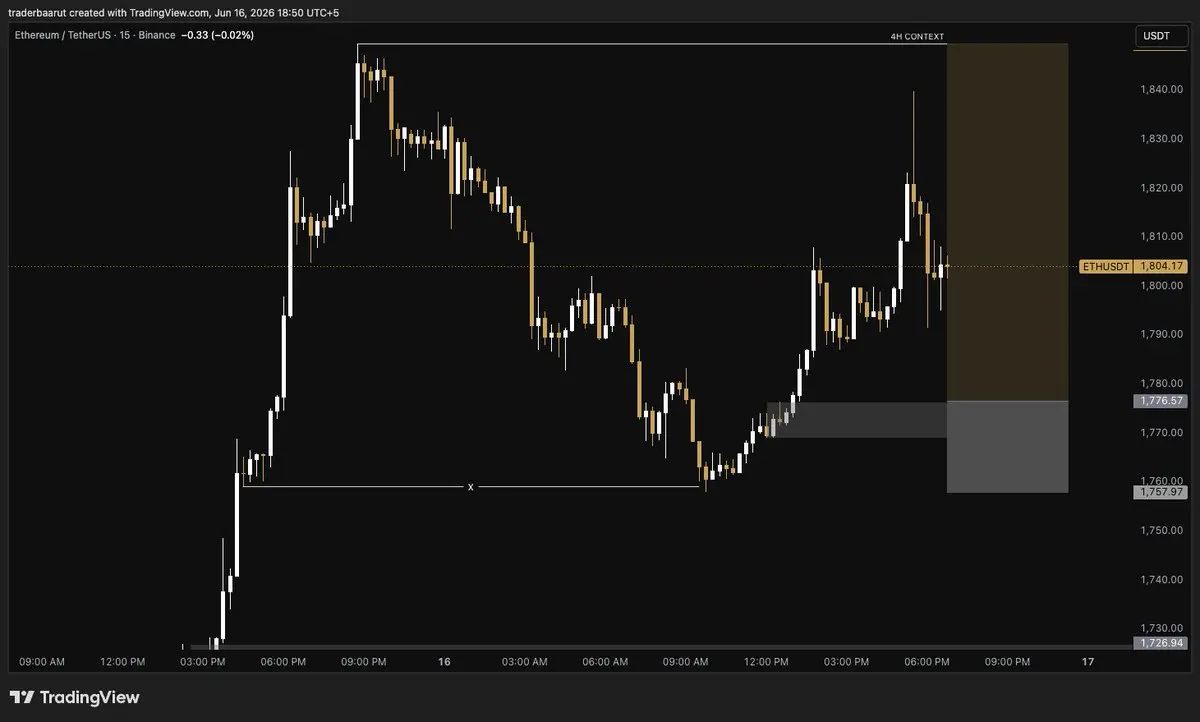Click the 16 date label on time axis
Screen dimensions: 1200x722
(x=444, y=662)
